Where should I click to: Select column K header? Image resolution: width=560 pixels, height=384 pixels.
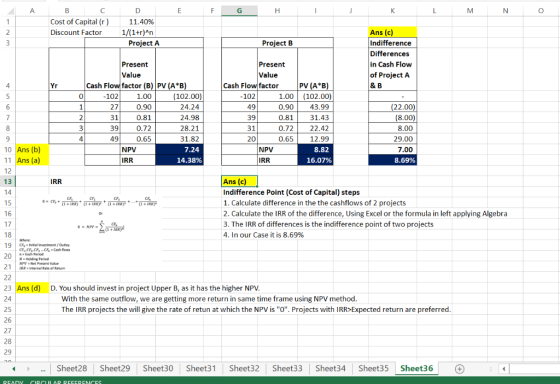[392, 11]
